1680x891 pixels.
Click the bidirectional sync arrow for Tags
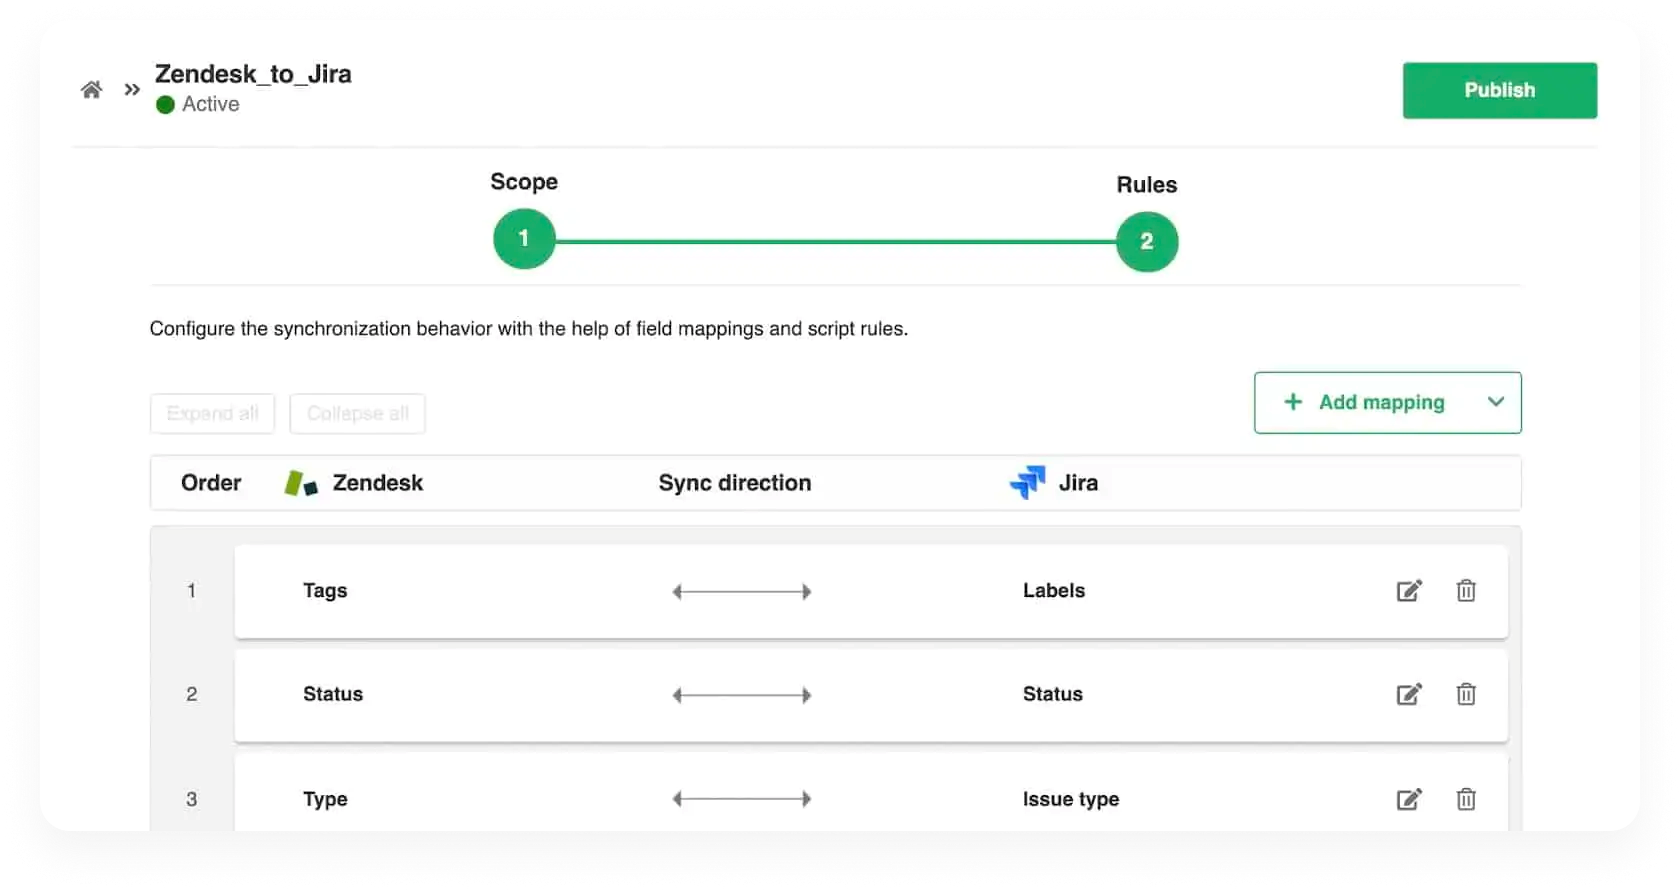point(741,591)
